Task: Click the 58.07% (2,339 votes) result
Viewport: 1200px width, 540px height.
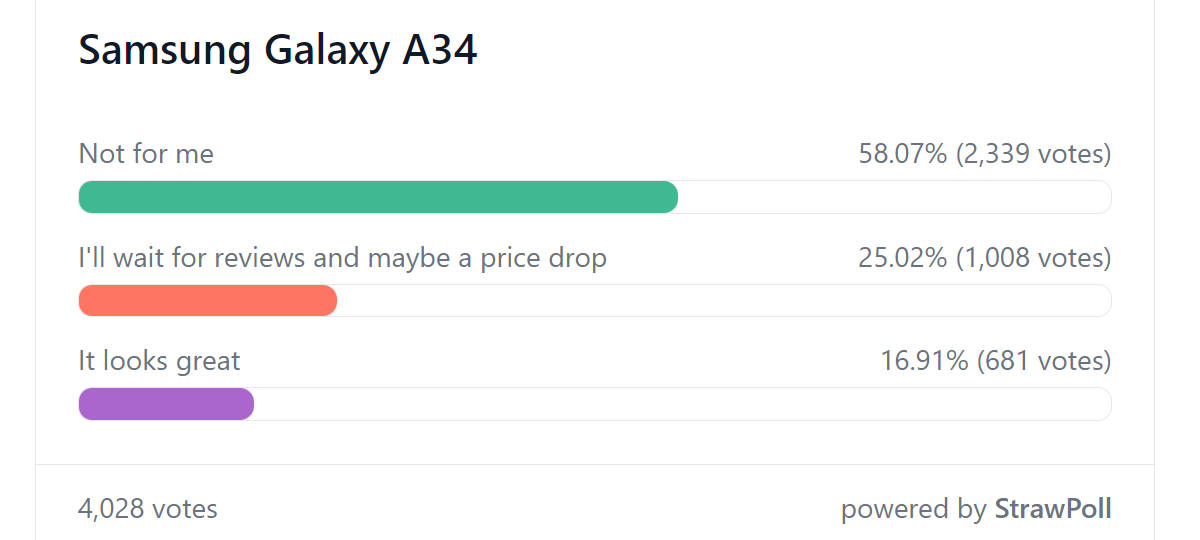Action: (985, 154)
